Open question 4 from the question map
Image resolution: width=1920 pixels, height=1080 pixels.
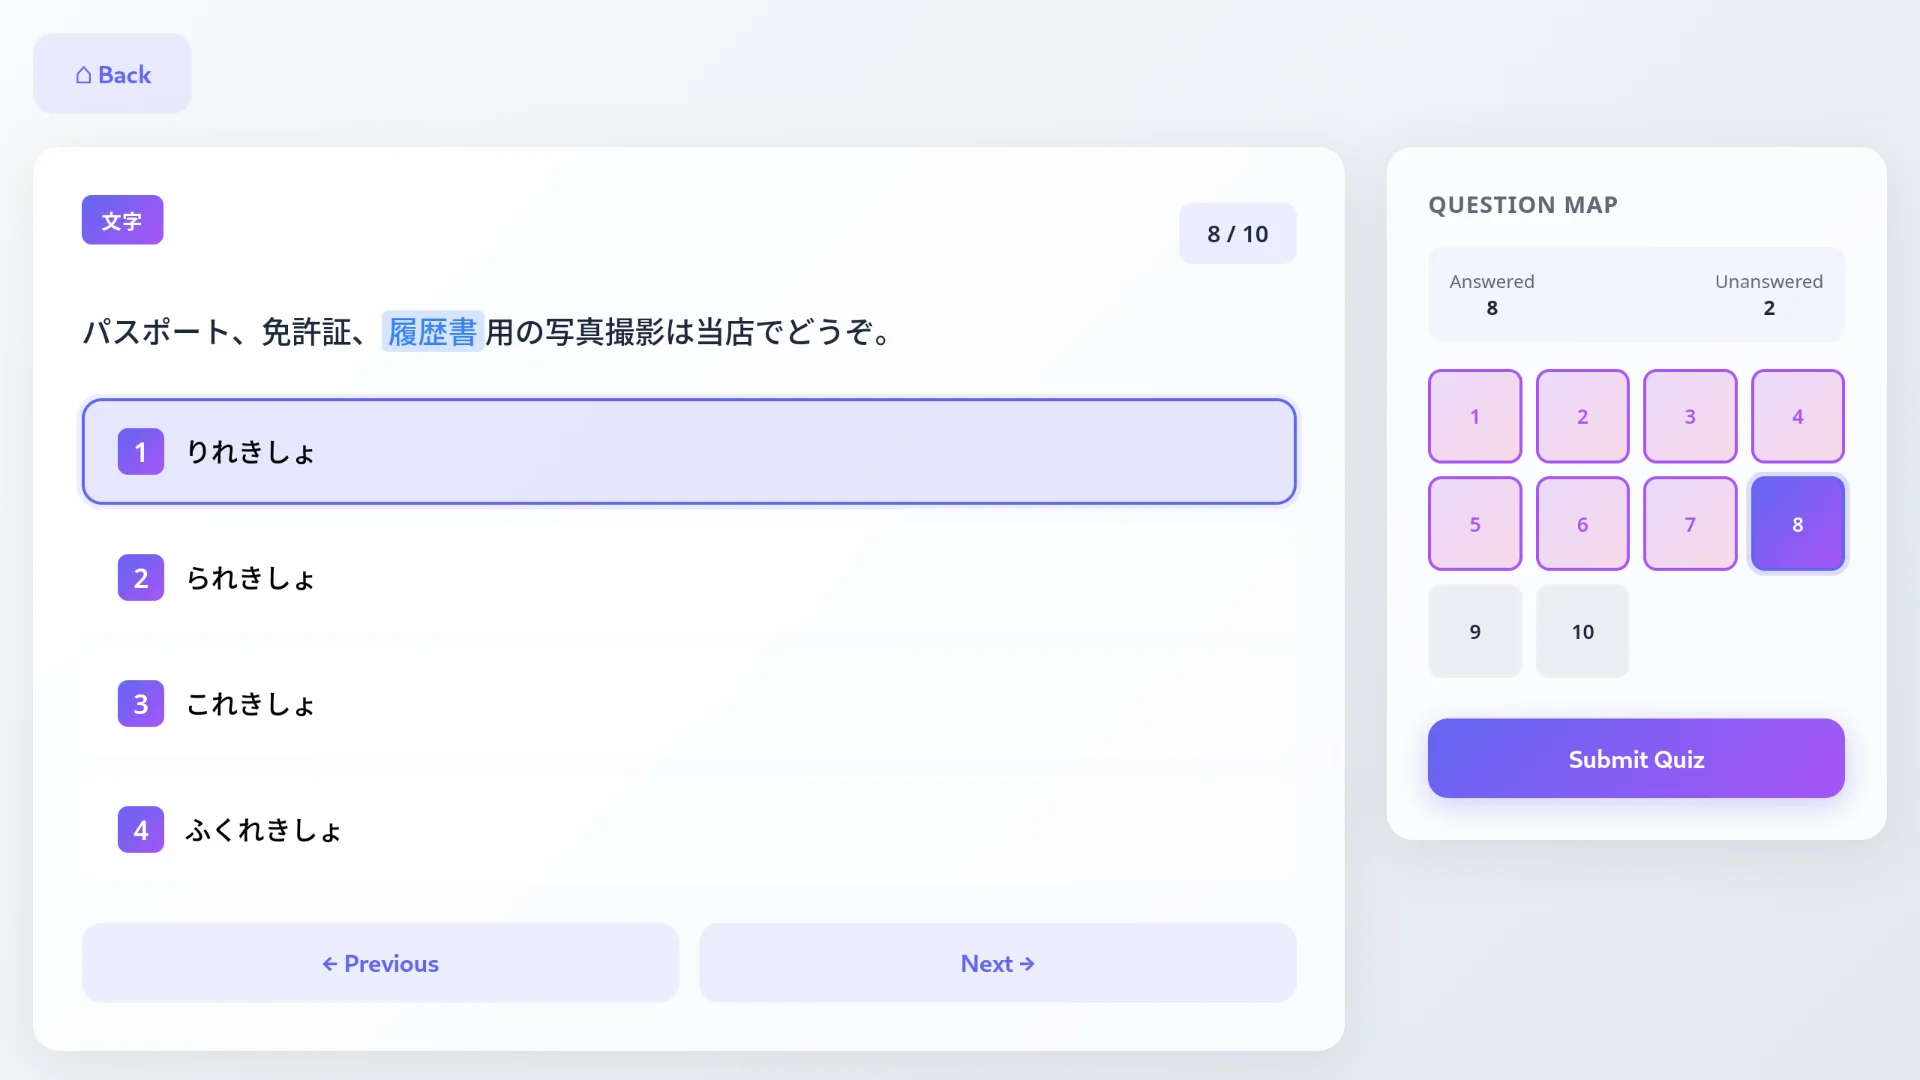[1797, 416]
